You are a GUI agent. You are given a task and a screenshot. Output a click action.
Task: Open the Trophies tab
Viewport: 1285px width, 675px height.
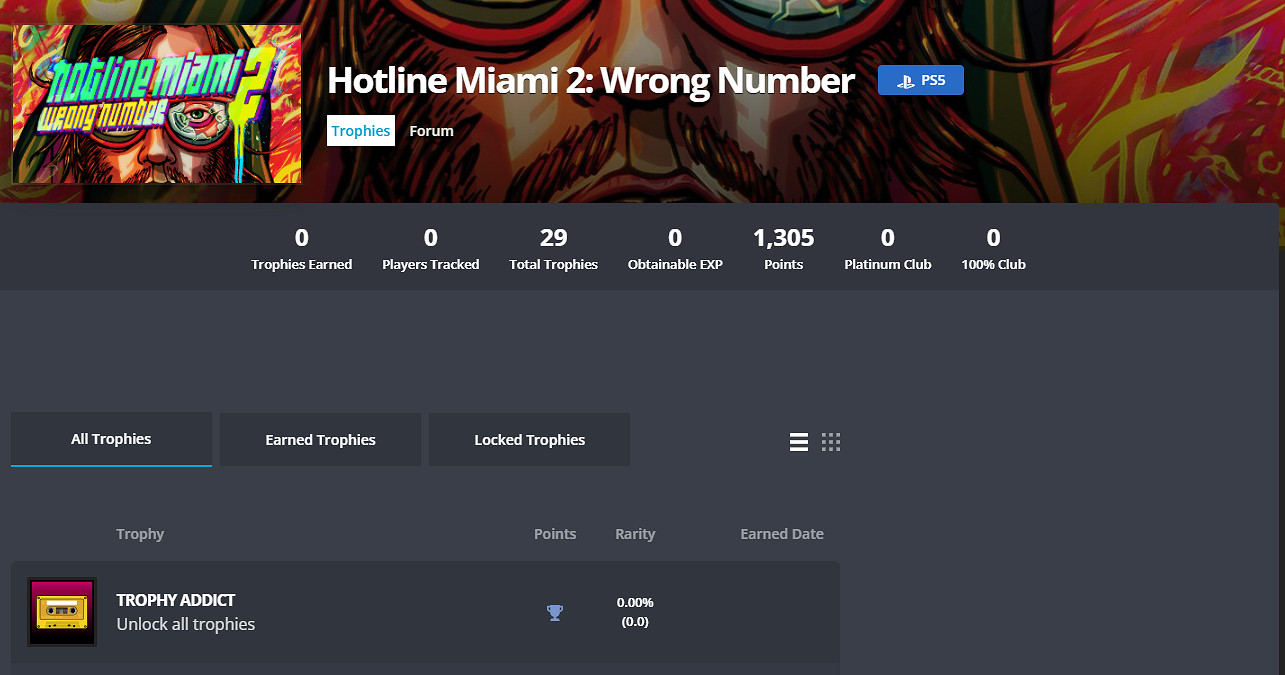(361, 131)
